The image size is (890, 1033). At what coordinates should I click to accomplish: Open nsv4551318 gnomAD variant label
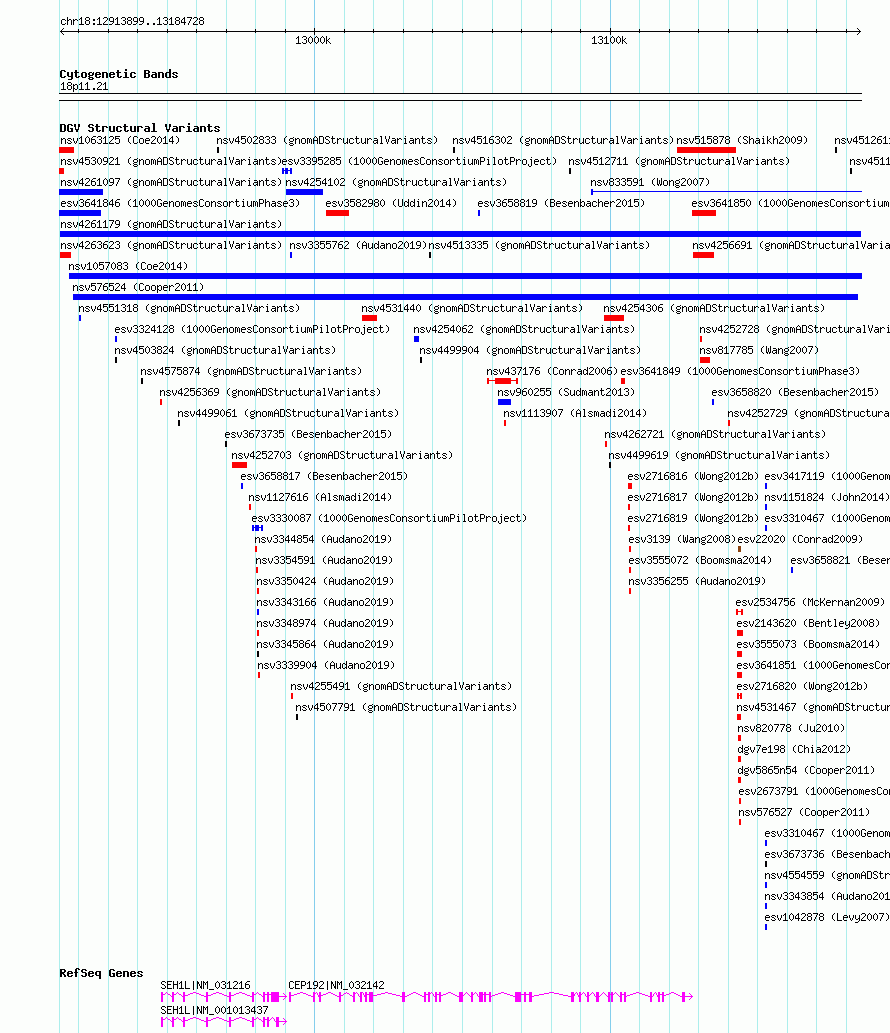coord(189,308)
